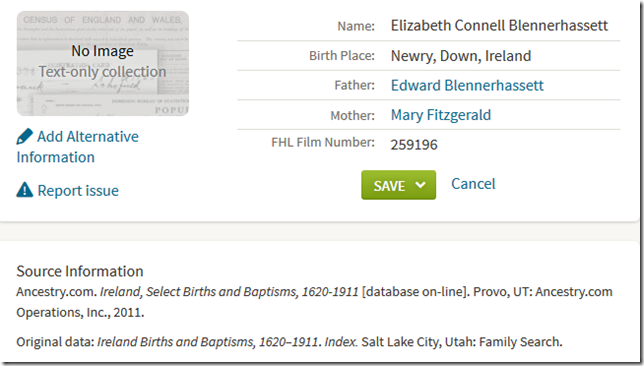Click the italic Ireland, Select Births and Baptisms title
Image resolution: width=644 pixels, height=366 pixels.
coord(229,292)
